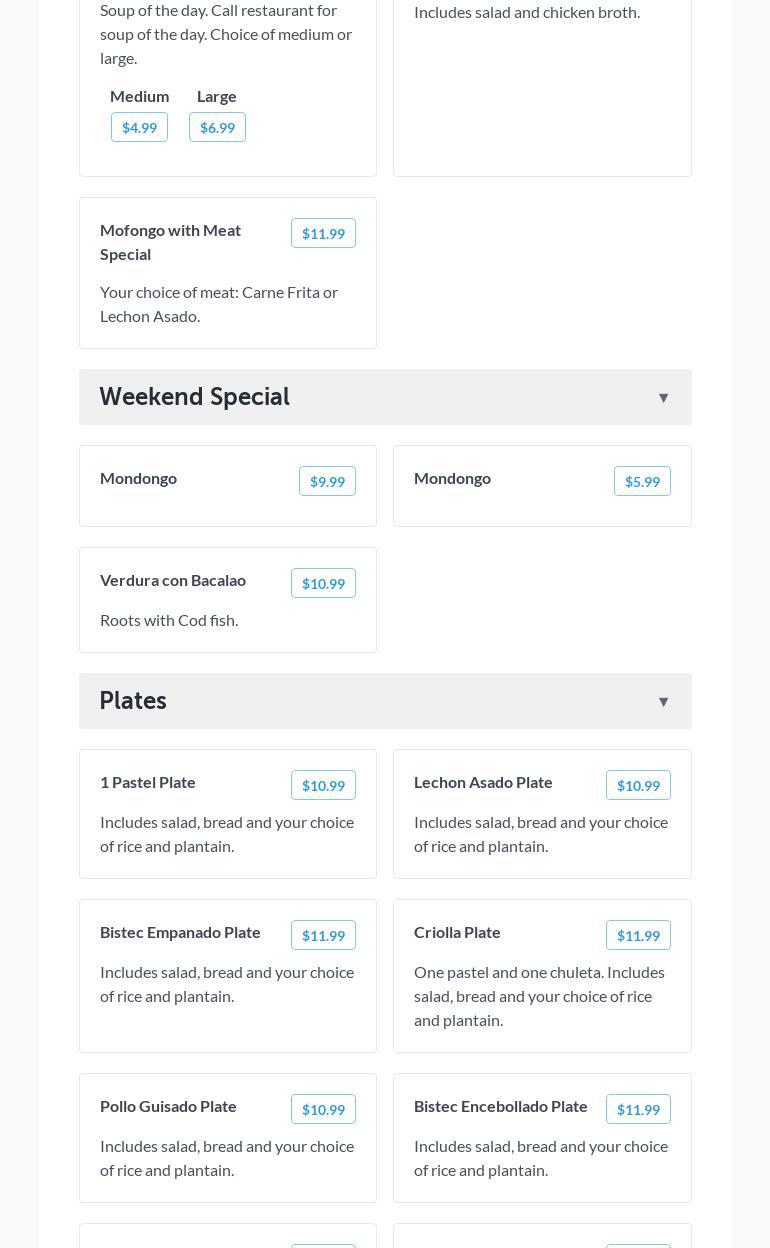Click the Bistec Empanado Plate price
Image resolution: width=770 pixels, height=1248 pixels.
[323, 935]
